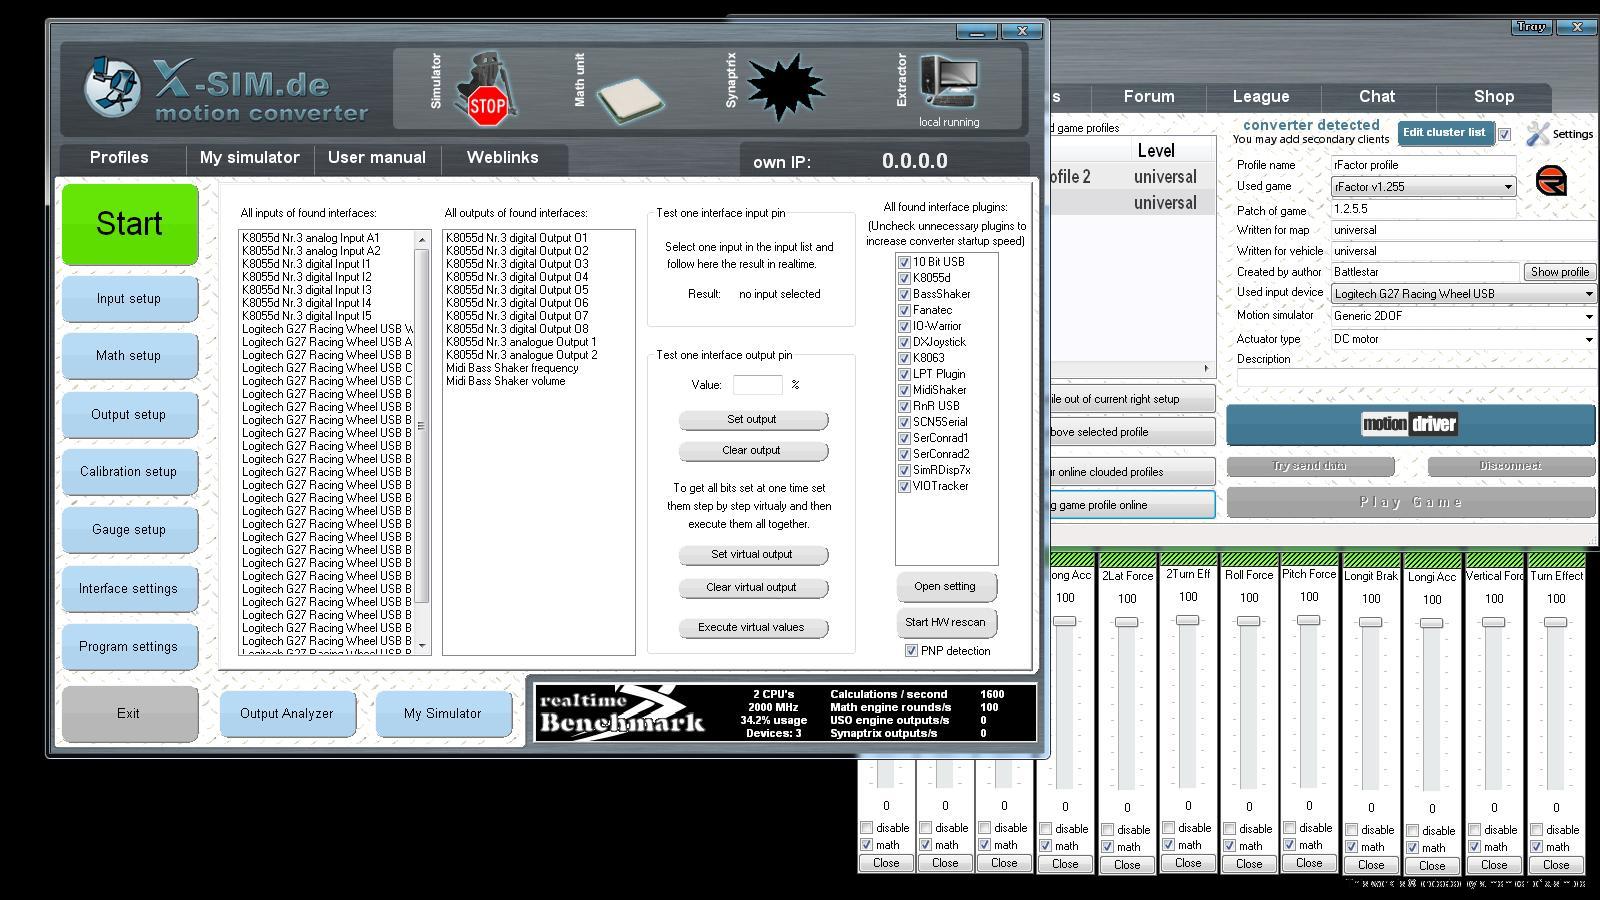
Task: Open the Output Analyzer
Action: (x=287, y=714)
